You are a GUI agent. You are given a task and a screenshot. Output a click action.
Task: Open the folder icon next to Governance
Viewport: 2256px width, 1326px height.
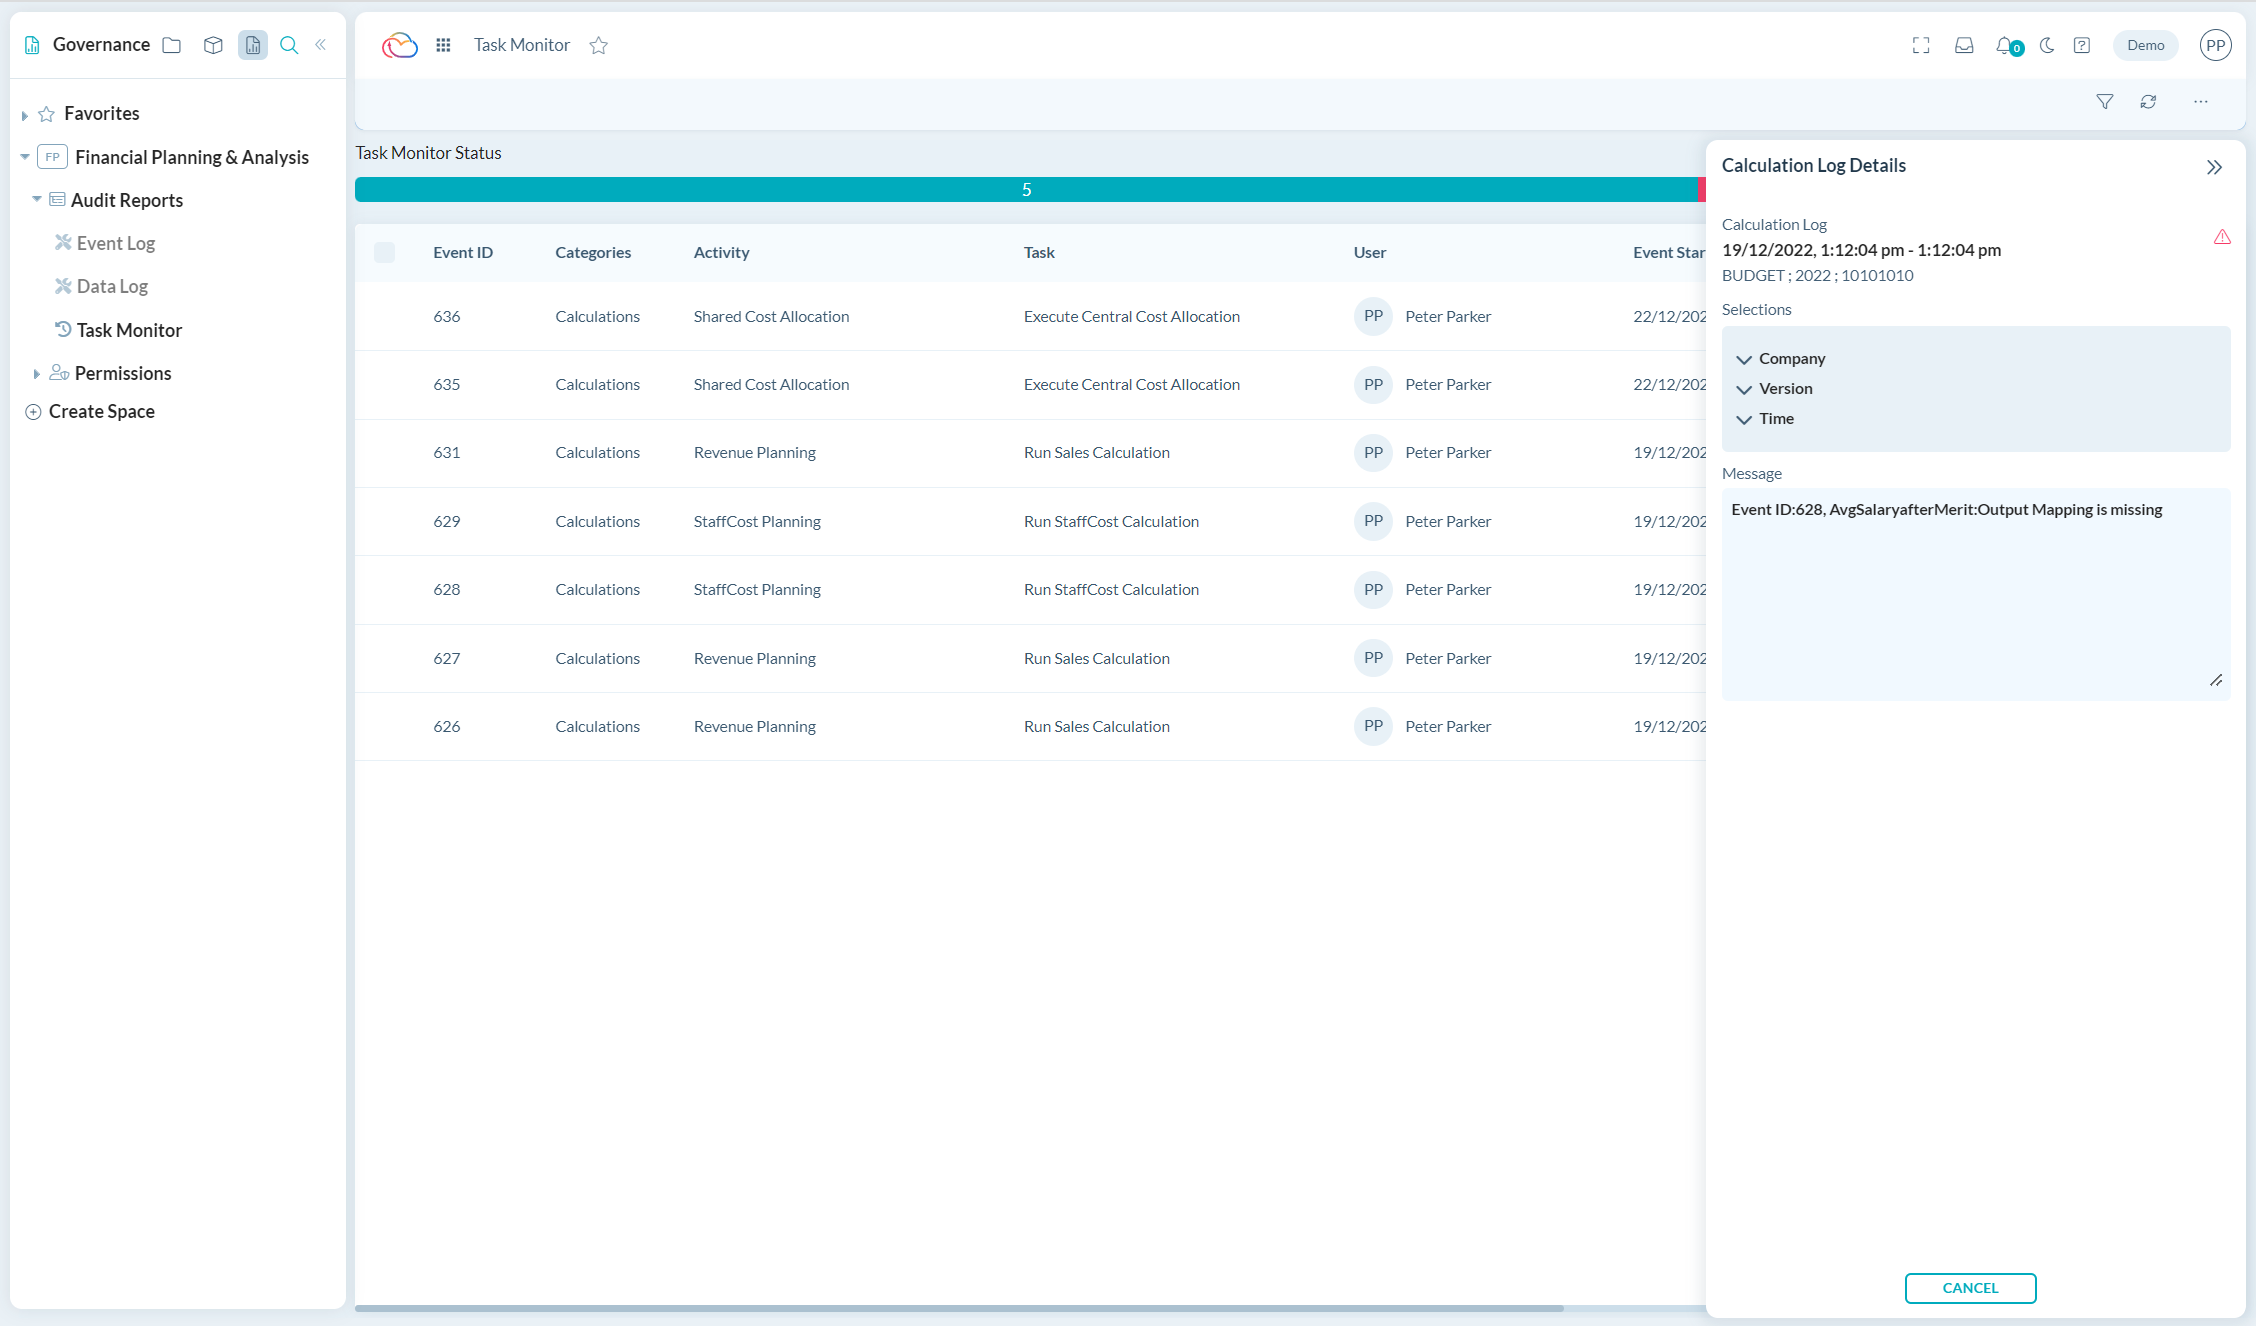[x=170, y=45]
